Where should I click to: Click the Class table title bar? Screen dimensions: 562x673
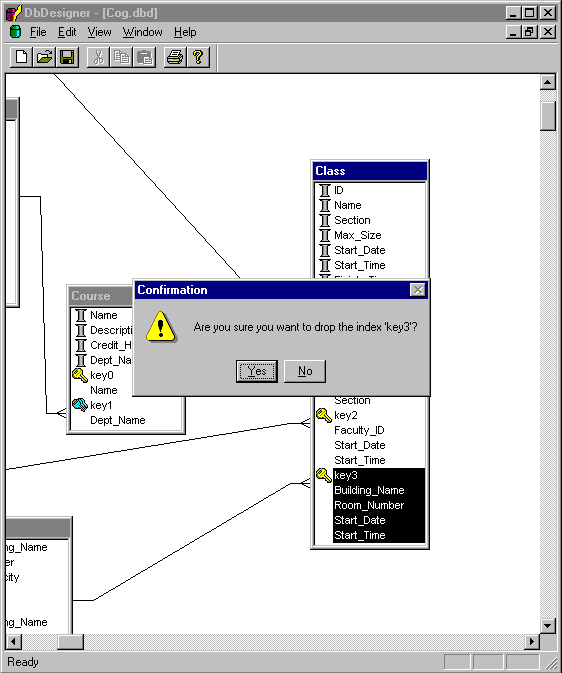point(370,171)
